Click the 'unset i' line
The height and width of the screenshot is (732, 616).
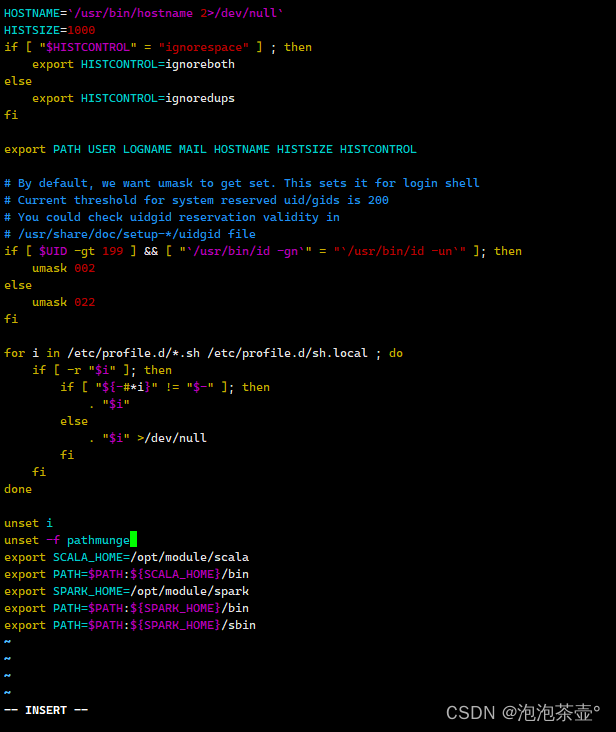(x=28, y=523)
